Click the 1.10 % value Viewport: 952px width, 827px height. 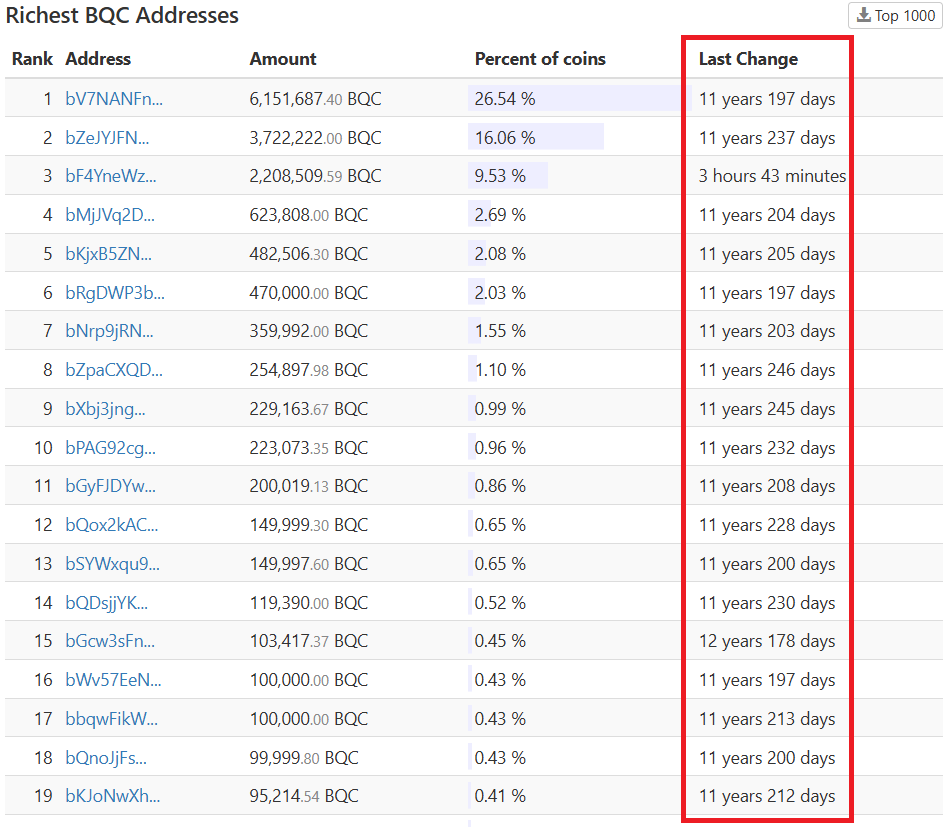tap(500, 370)
